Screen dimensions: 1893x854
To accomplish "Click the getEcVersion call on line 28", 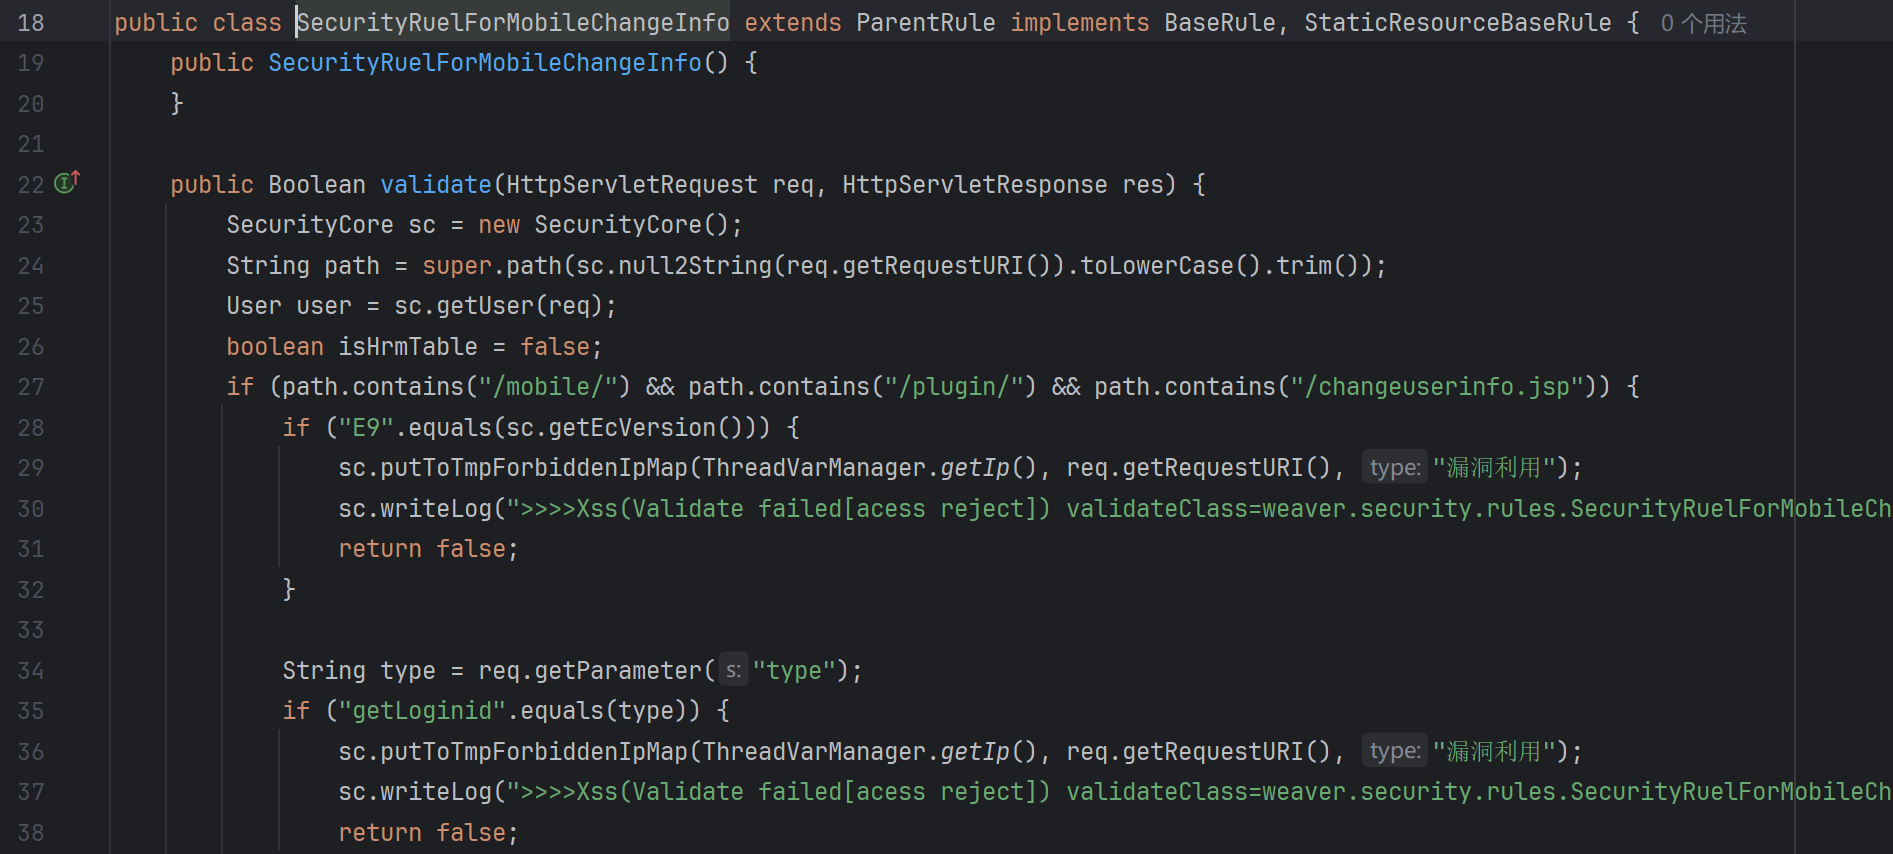I will (632, 428).
